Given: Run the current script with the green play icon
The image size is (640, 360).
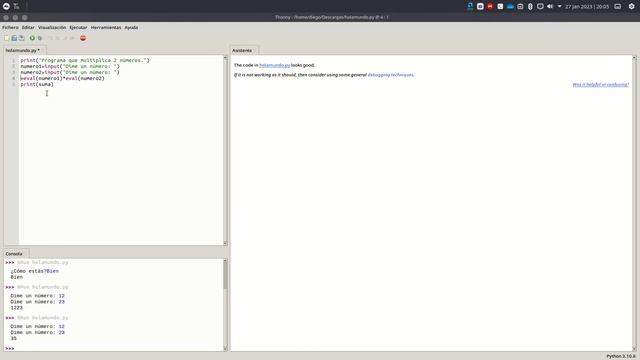Looking at the screenshot, I should point(32,38).
